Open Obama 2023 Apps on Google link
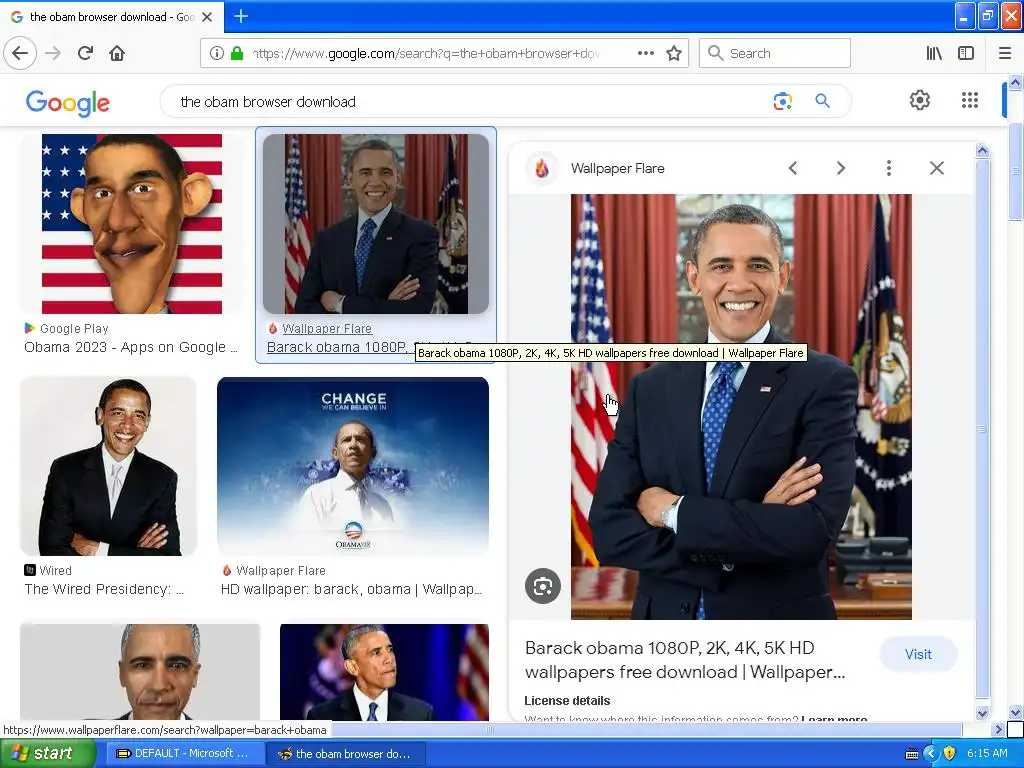 [x=131, y=347]
